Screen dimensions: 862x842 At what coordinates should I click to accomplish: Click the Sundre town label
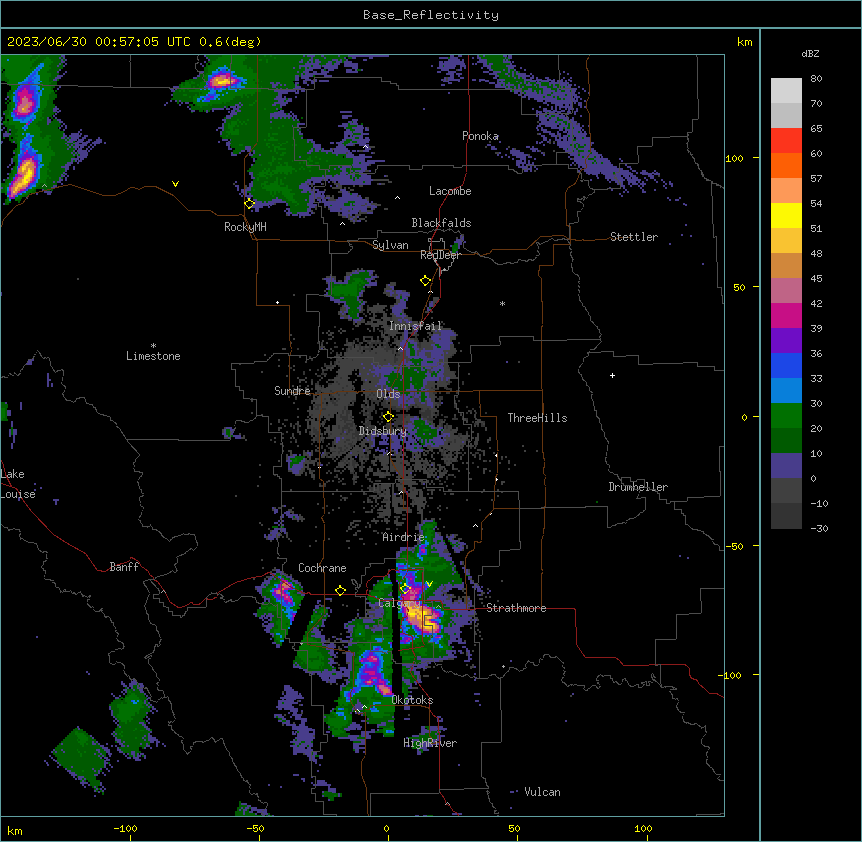tap(292, 391)
